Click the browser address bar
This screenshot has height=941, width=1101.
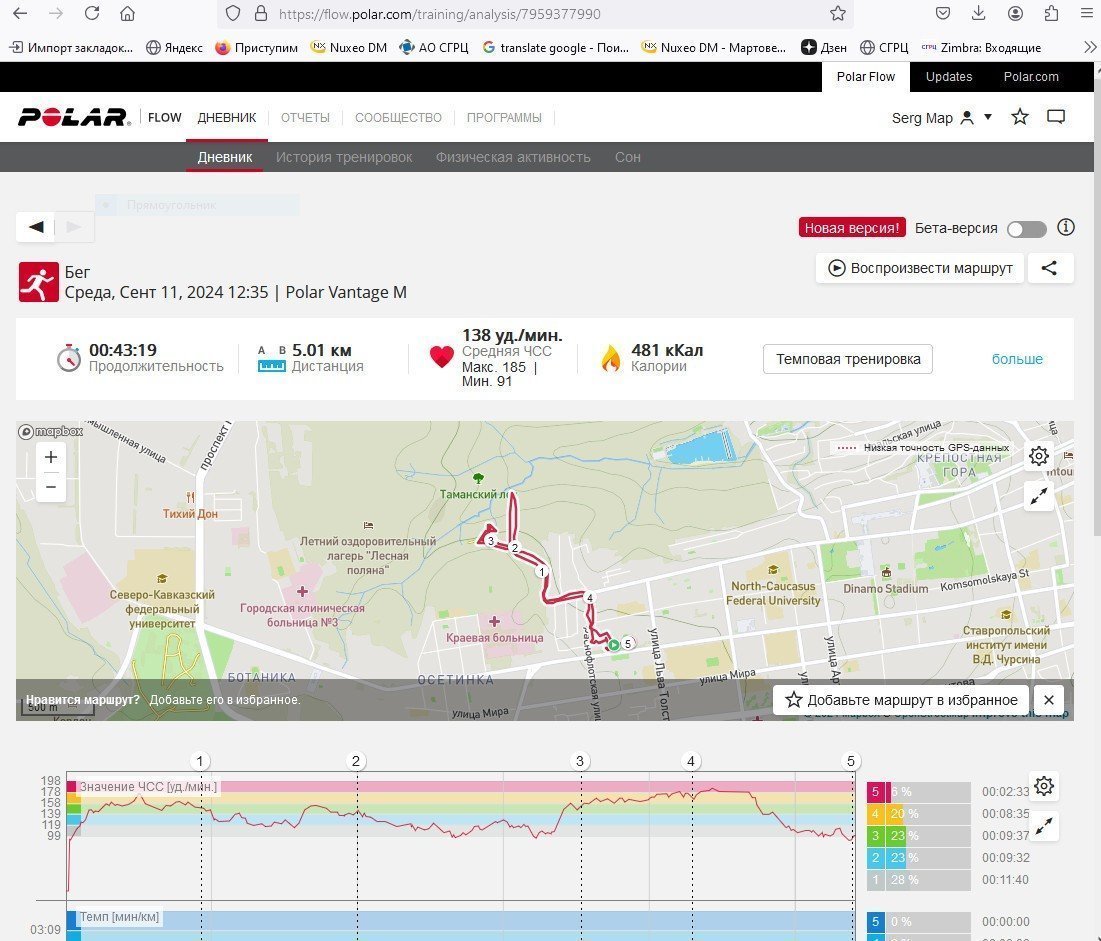click(534, 13)
